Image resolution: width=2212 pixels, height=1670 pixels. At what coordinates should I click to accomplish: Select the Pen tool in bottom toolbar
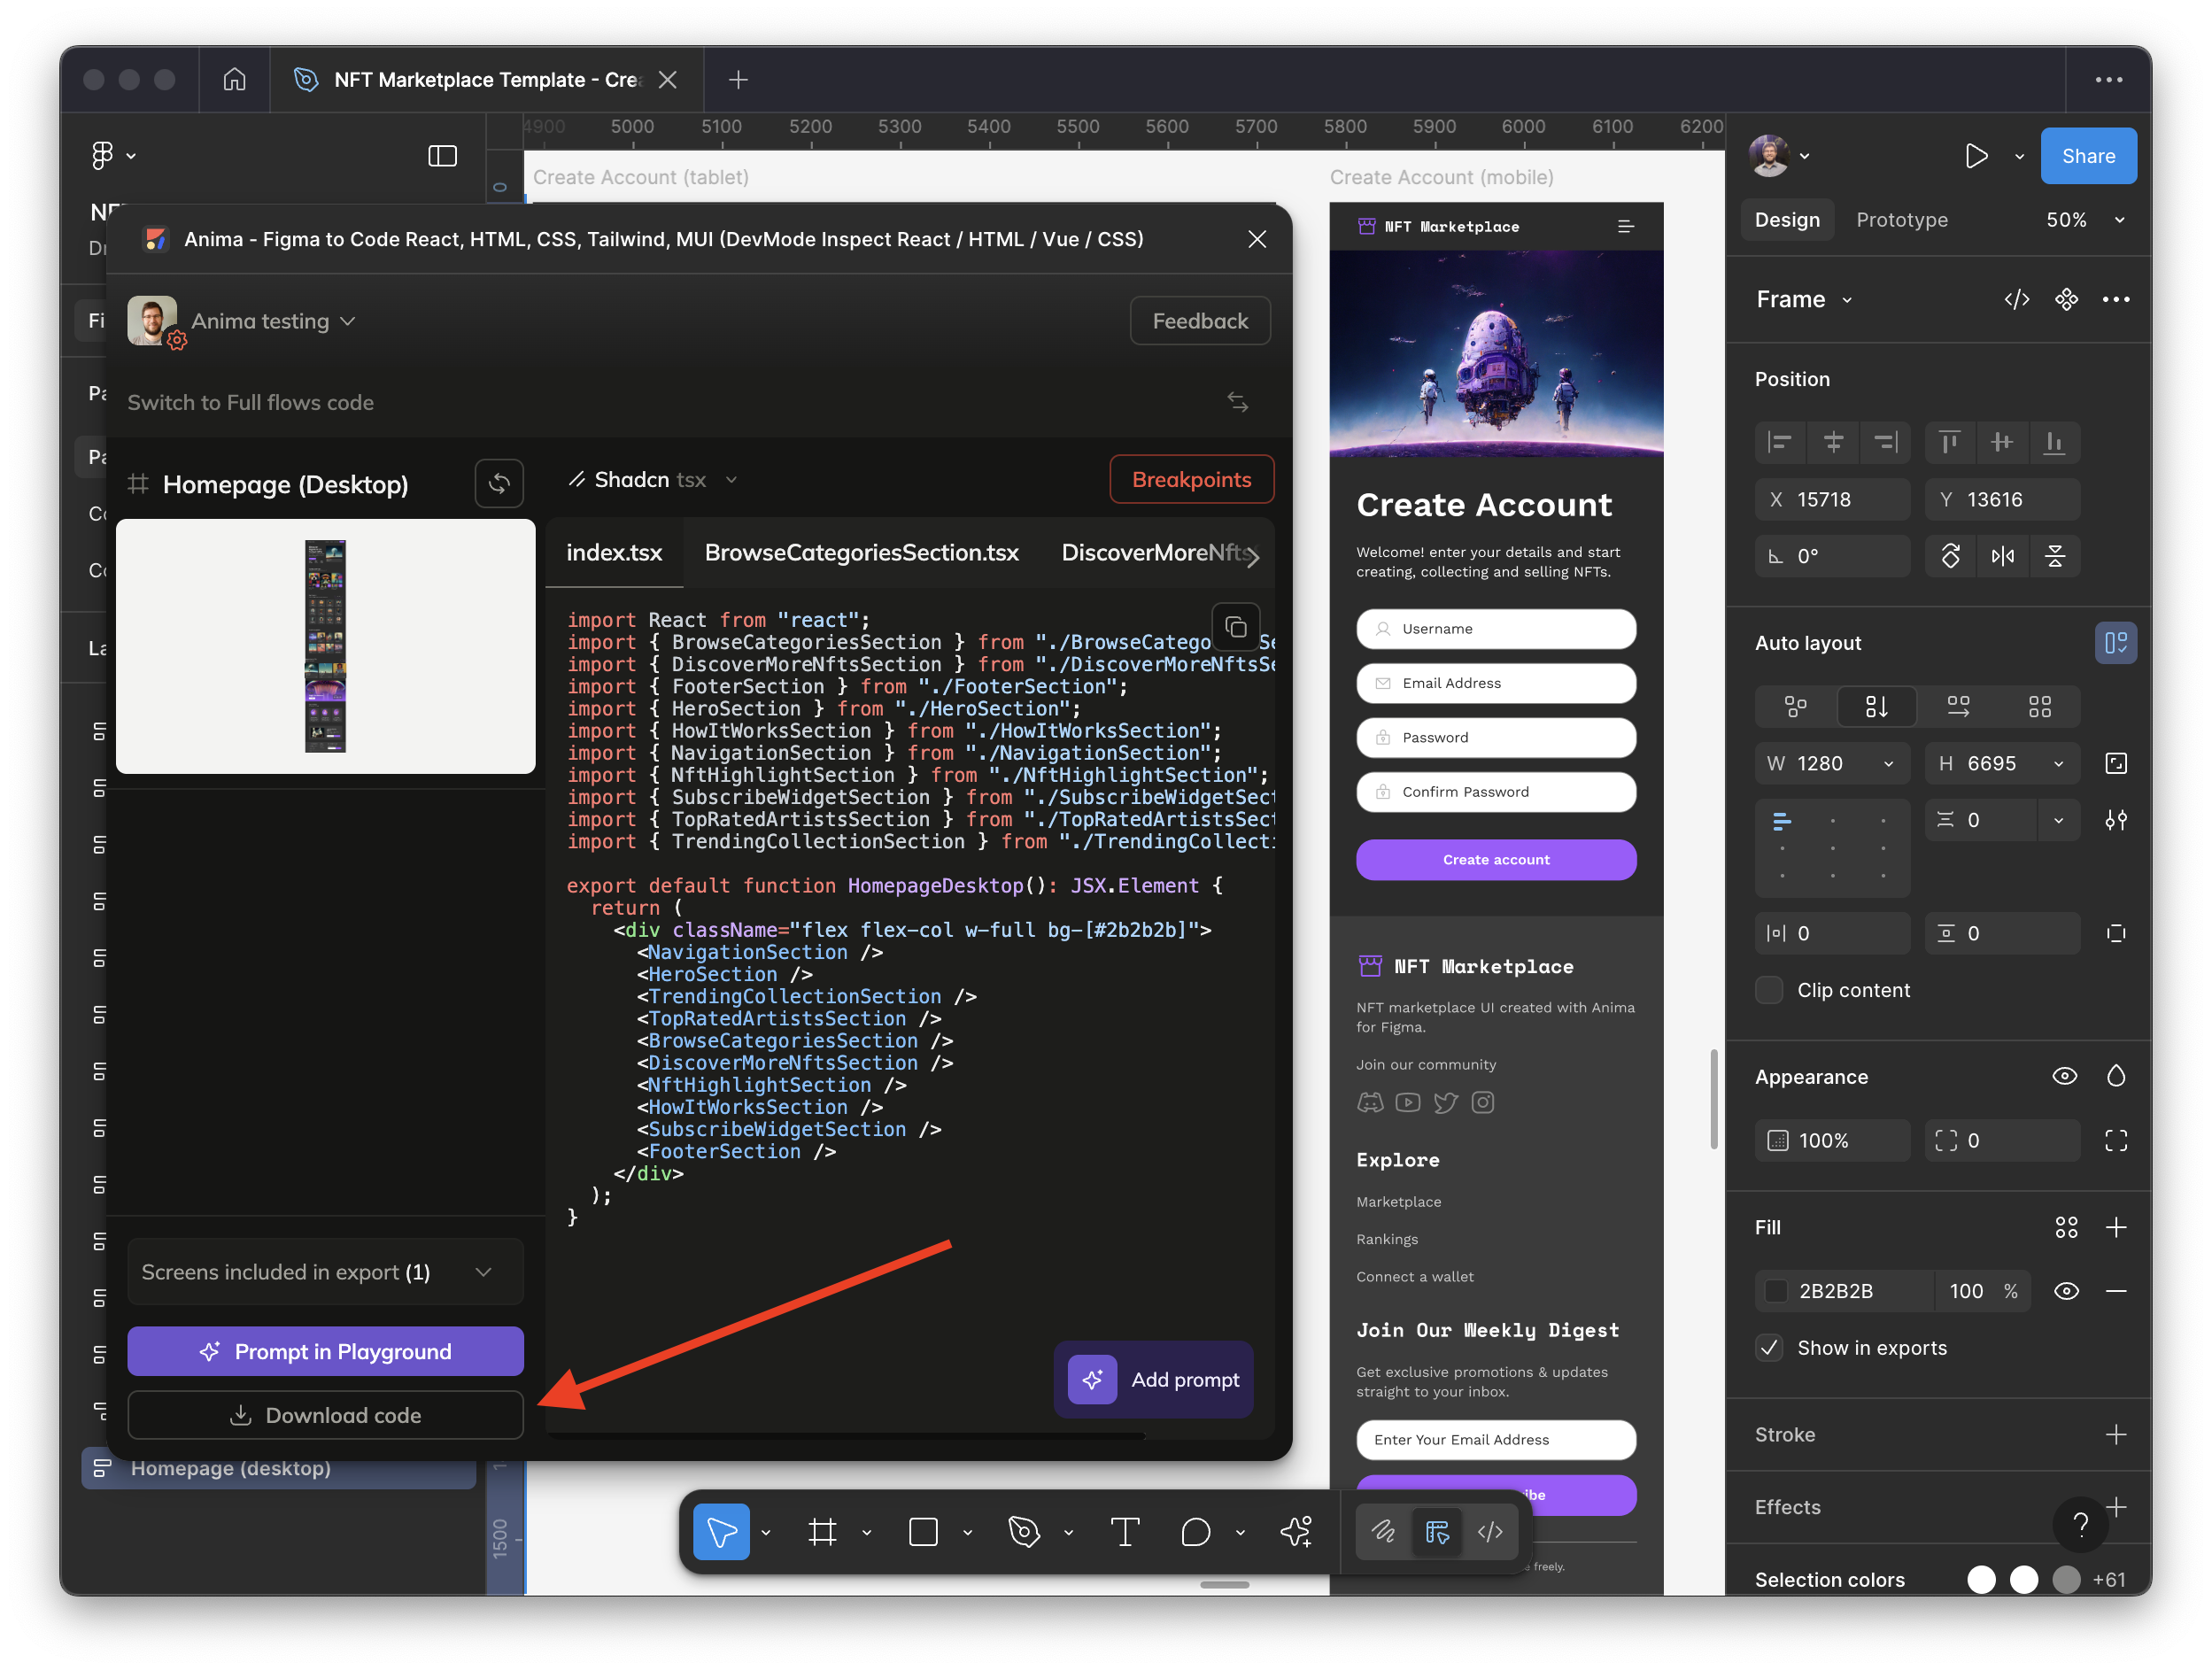pos(1024,1531)
